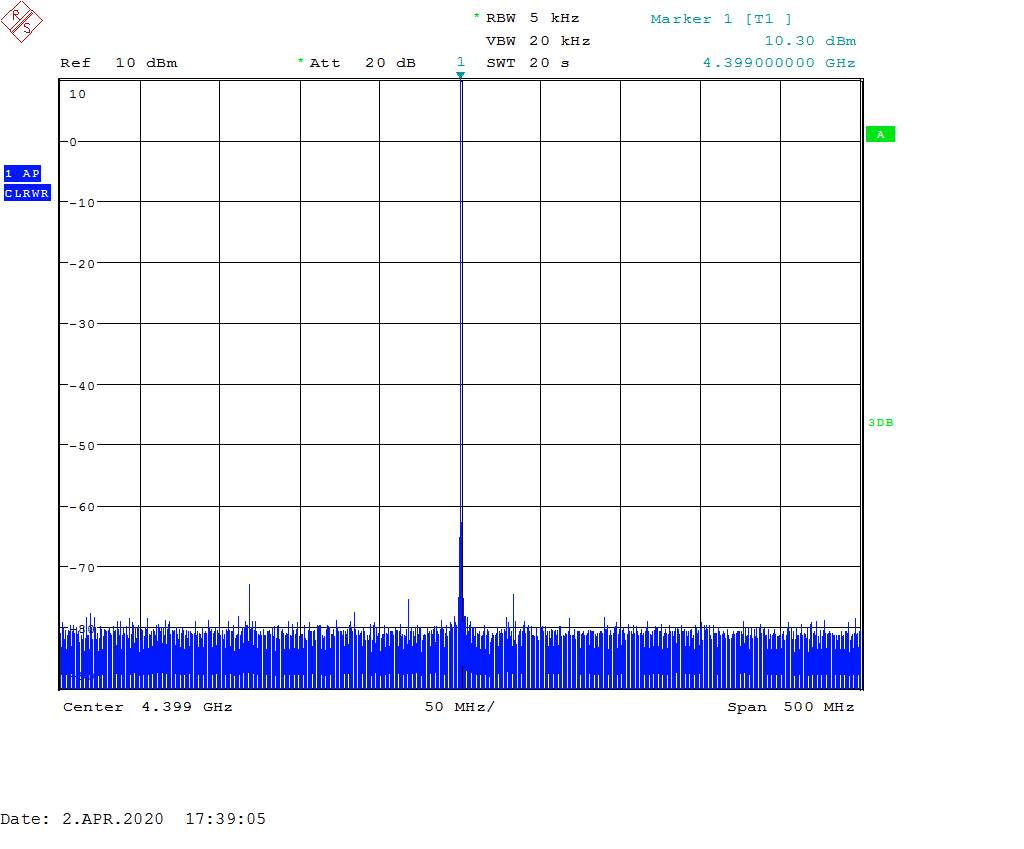Click the -10 axis label

tap(82, 203)
